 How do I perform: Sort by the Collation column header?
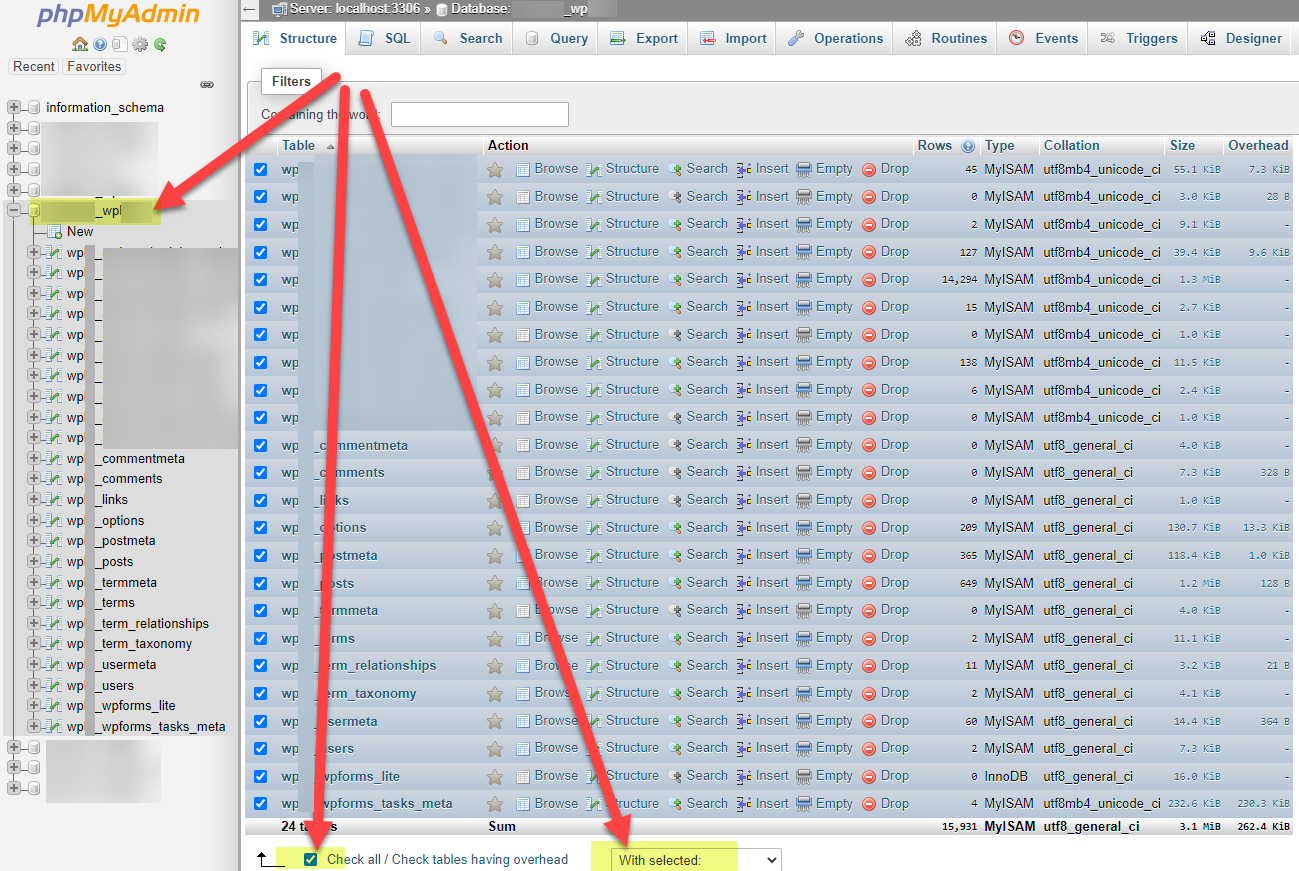[1072, 146]
